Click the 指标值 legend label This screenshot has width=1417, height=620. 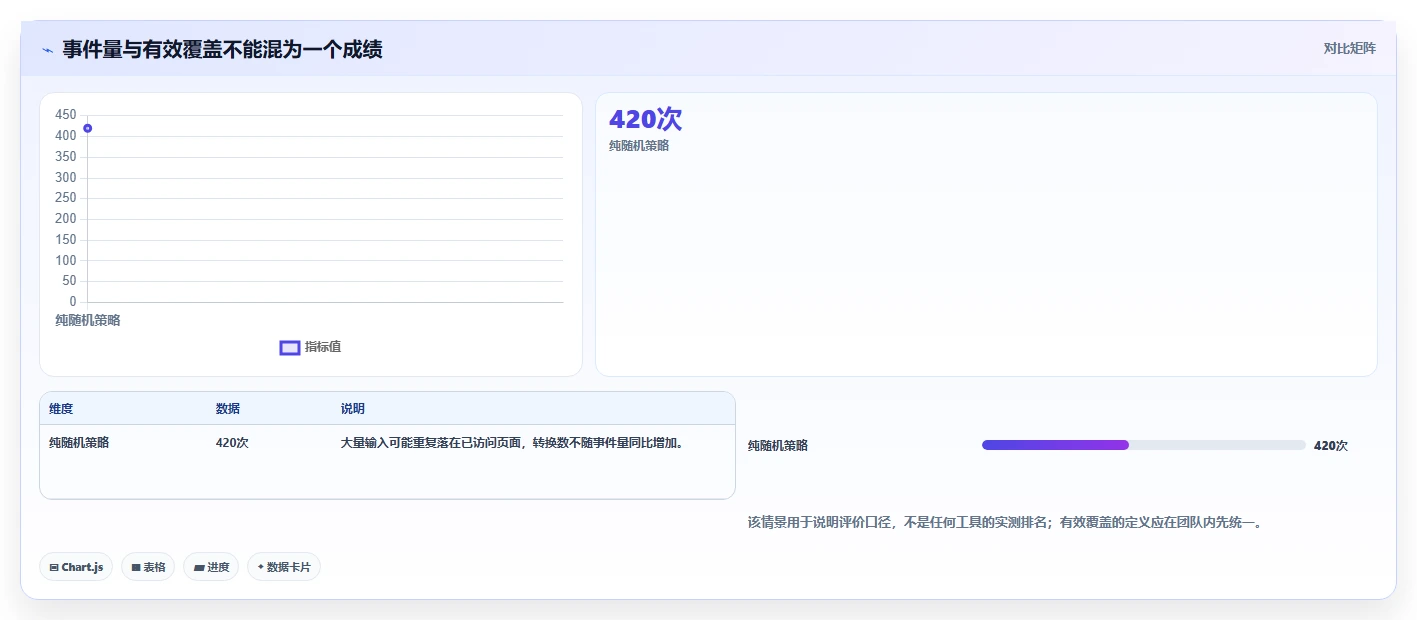(x=323, y=347)
